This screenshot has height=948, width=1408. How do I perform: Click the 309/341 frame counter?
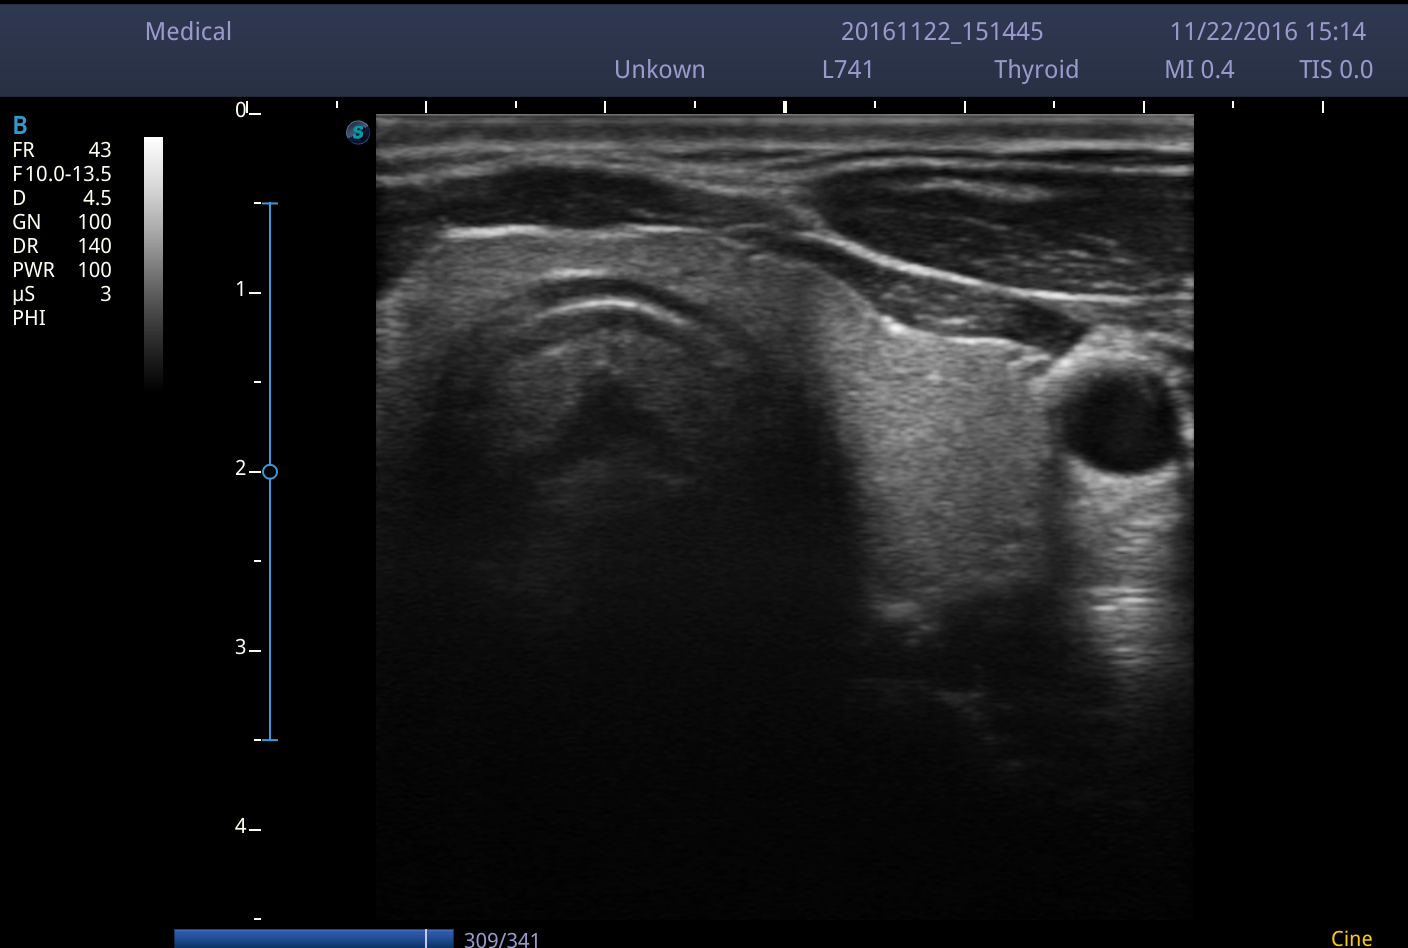pyautogui.click(x=502, y=939)
